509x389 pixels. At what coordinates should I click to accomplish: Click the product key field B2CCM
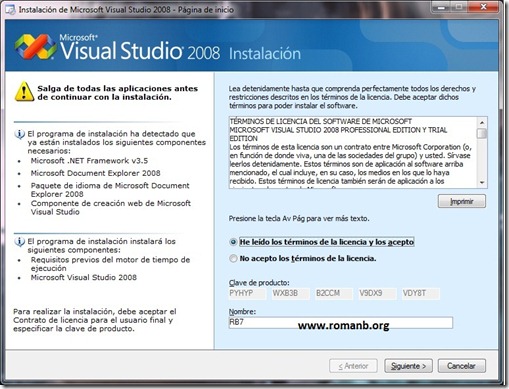(334, 294)
